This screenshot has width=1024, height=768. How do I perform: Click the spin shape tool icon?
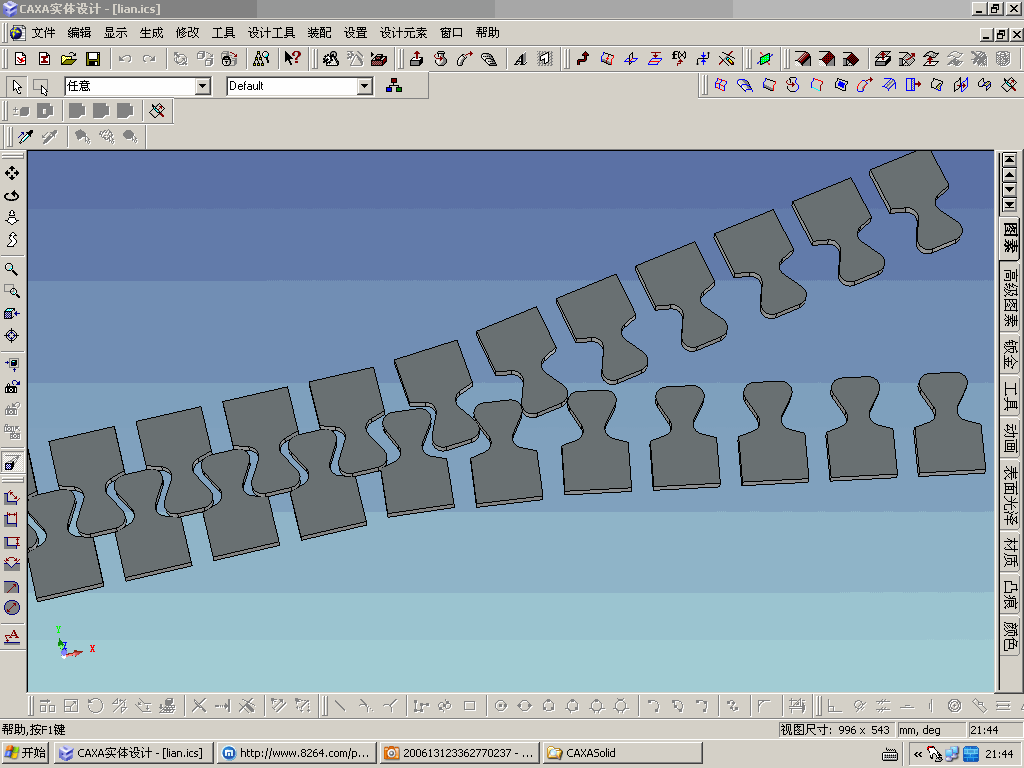441,59
